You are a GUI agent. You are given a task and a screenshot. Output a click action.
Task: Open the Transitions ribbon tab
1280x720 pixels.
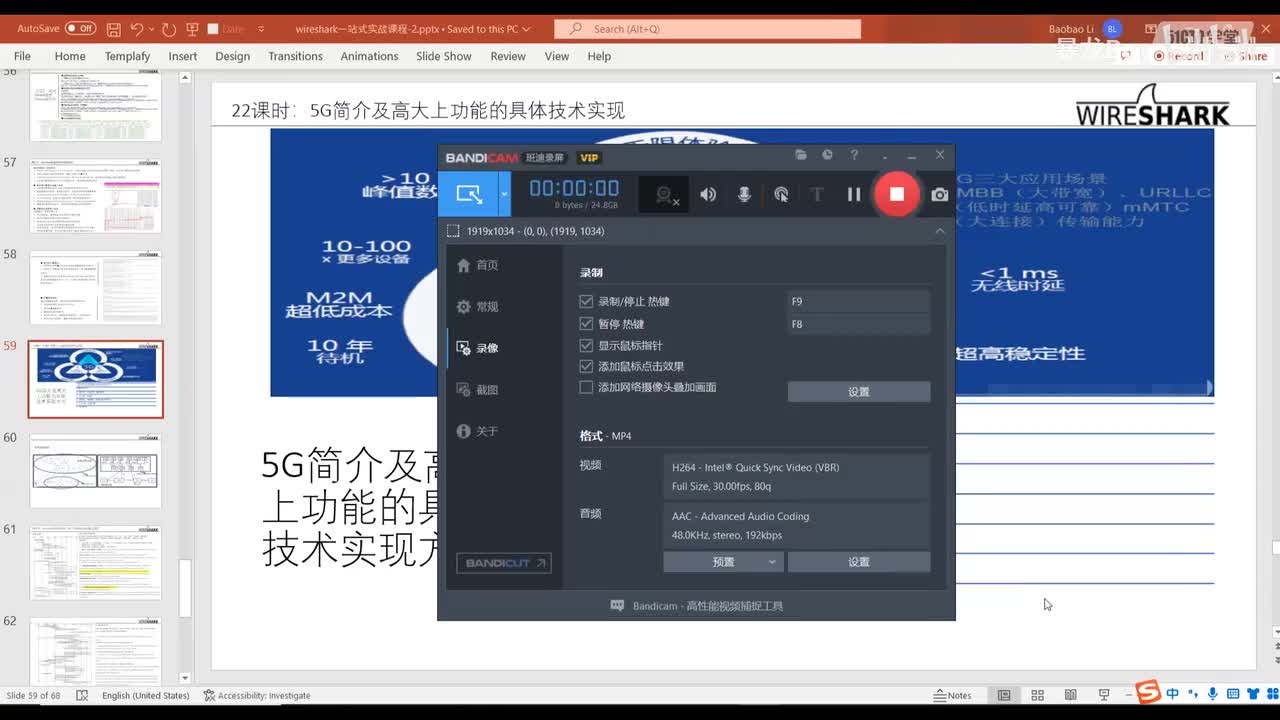tap(295, 56)
